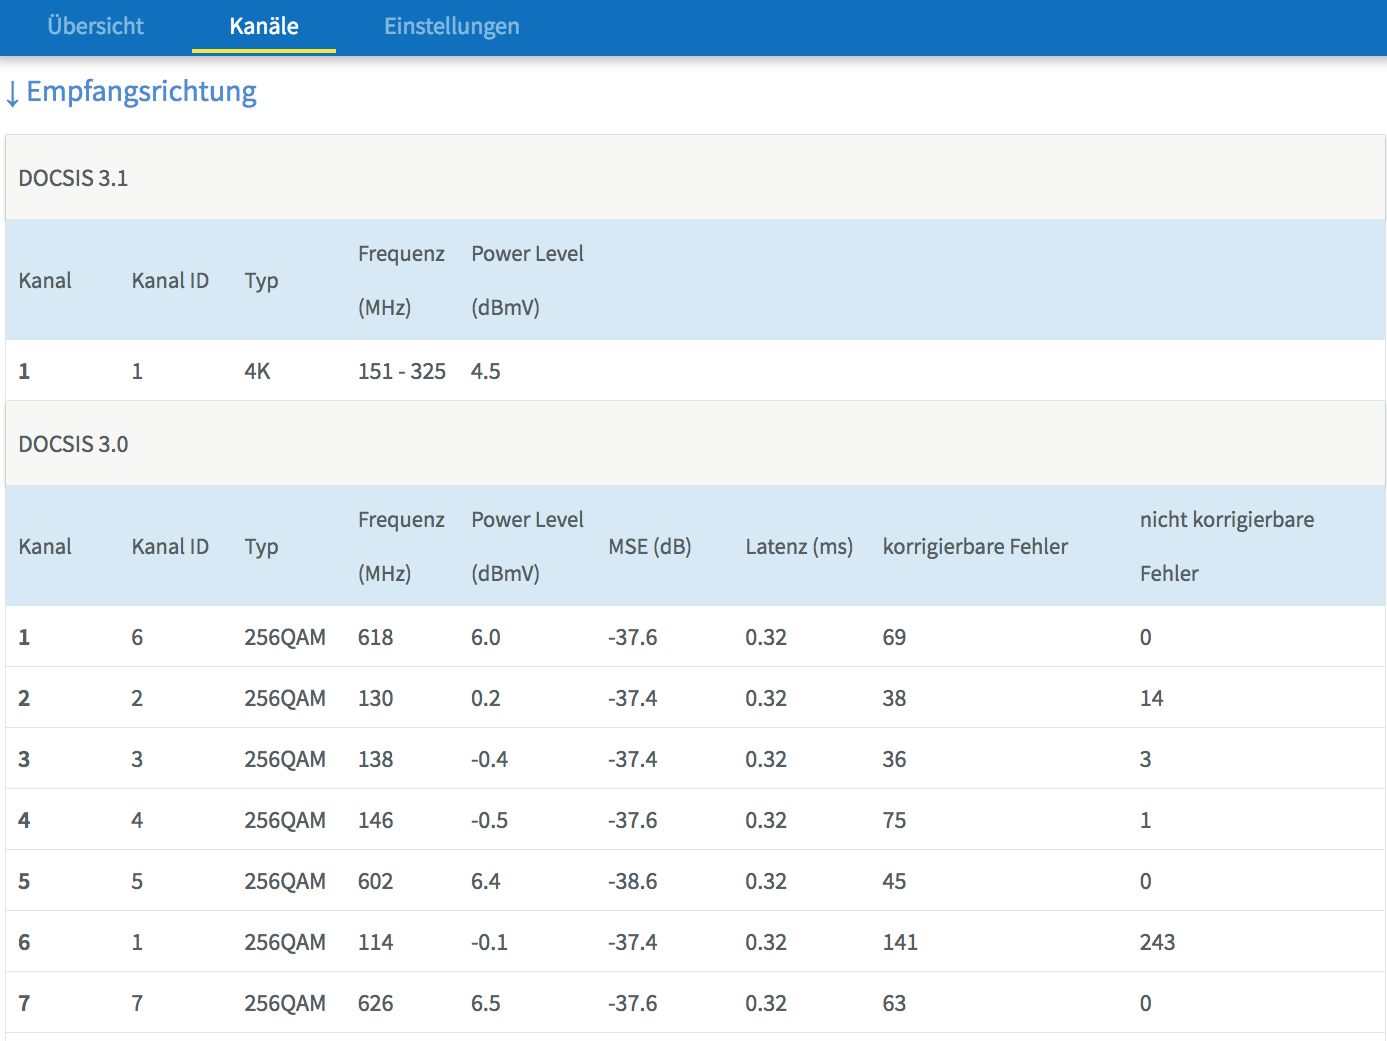Click the korrigierbare Fehler column header
The width and height of the screenshot is (1387, 1041).
tap(975, 546)
